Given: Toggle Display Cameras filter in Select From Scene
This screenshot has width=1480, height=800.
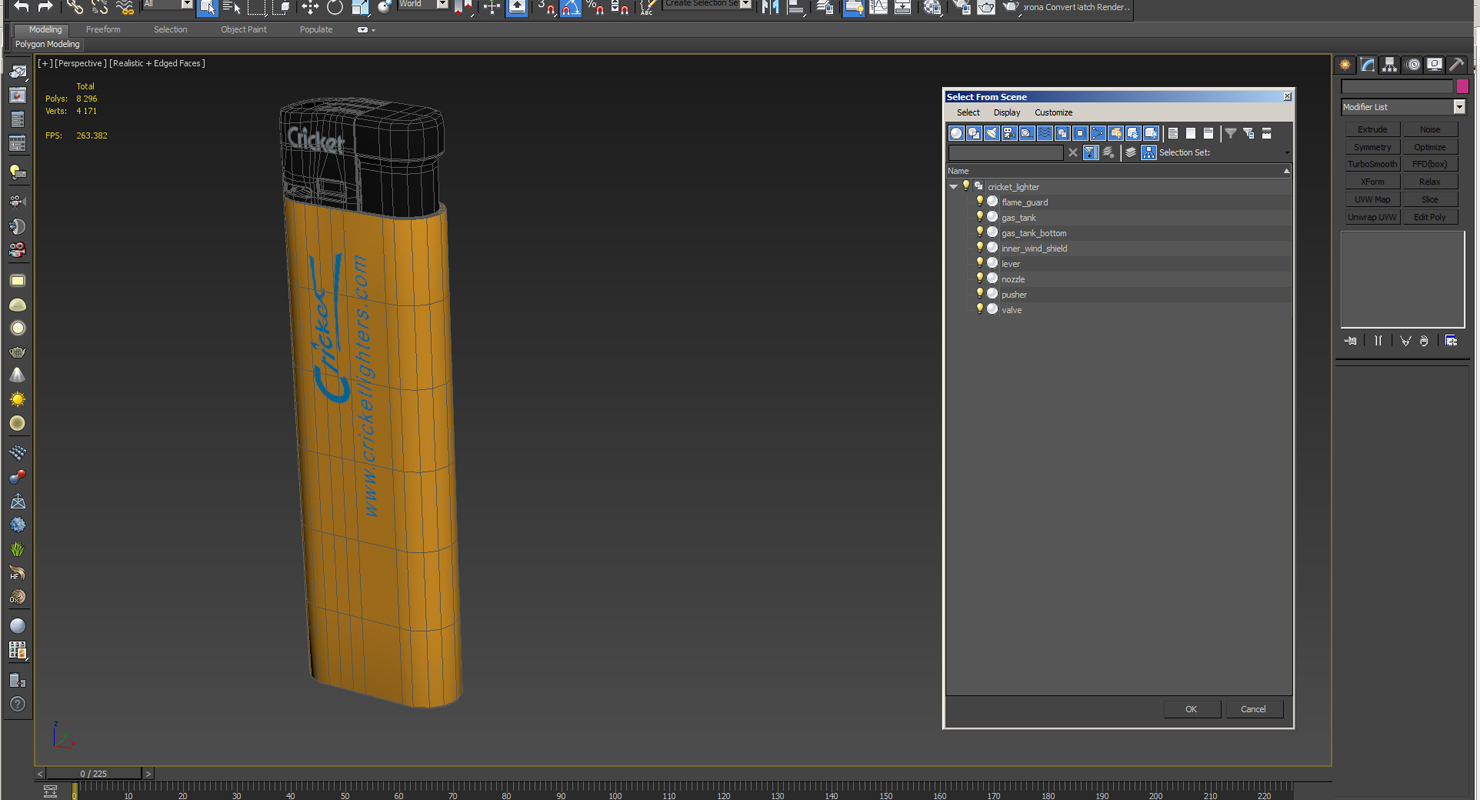Looking at the screenshot, I should (1009, 133).
